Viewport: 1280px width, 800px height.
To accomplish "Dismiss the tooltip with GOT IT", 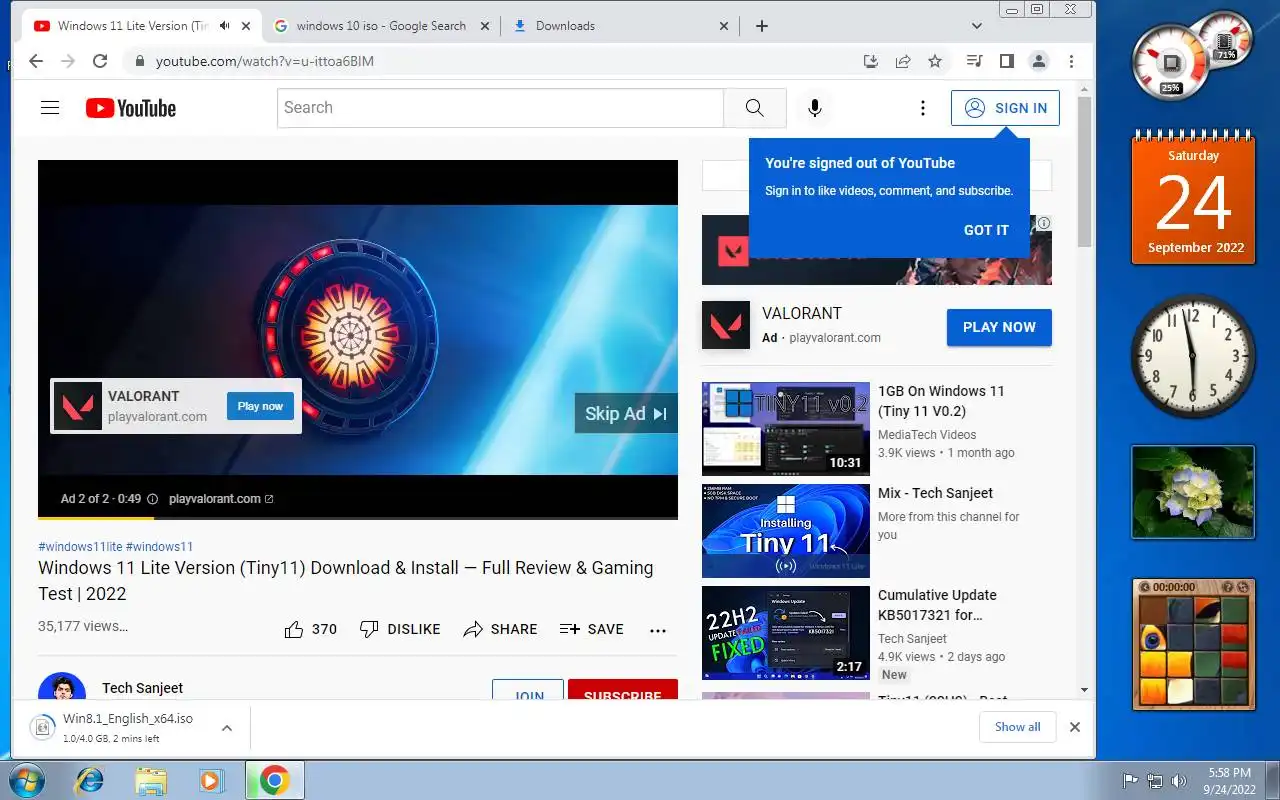I will click(x=986, y=230).
